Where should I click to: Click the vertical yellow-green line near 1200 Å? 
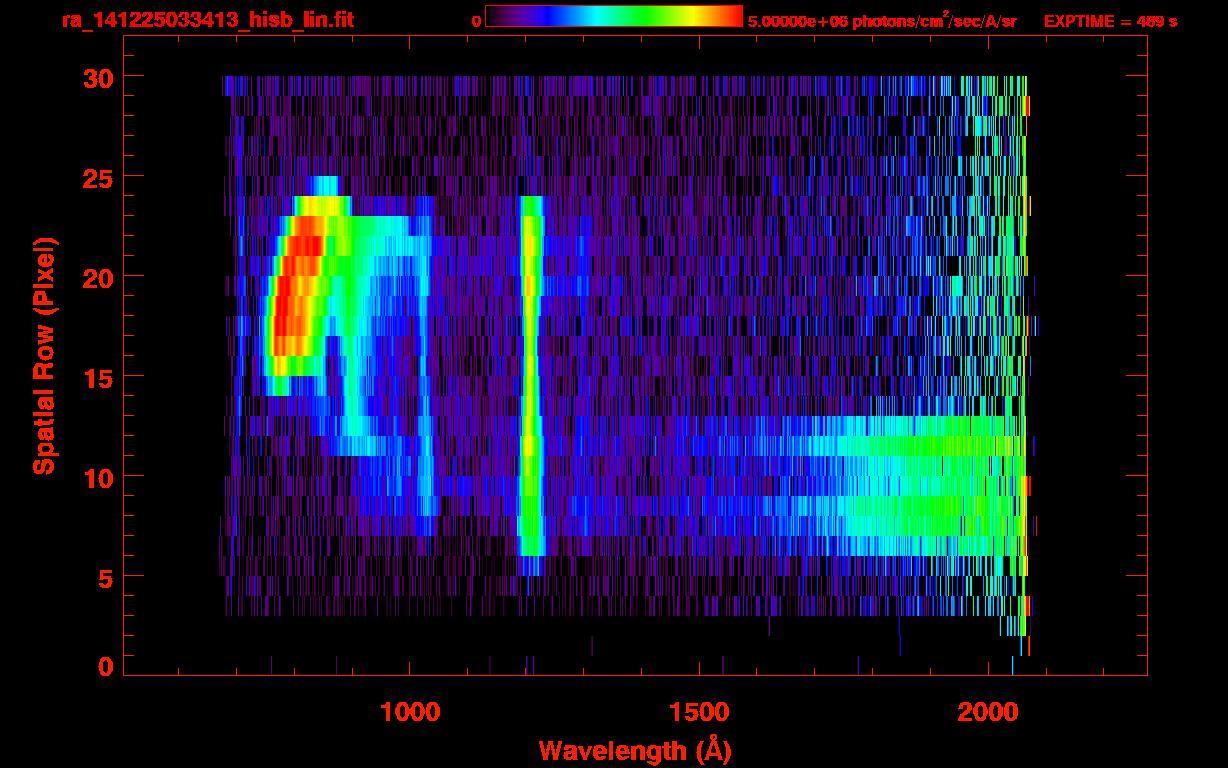pyautogui.click(x=531, y=376)
